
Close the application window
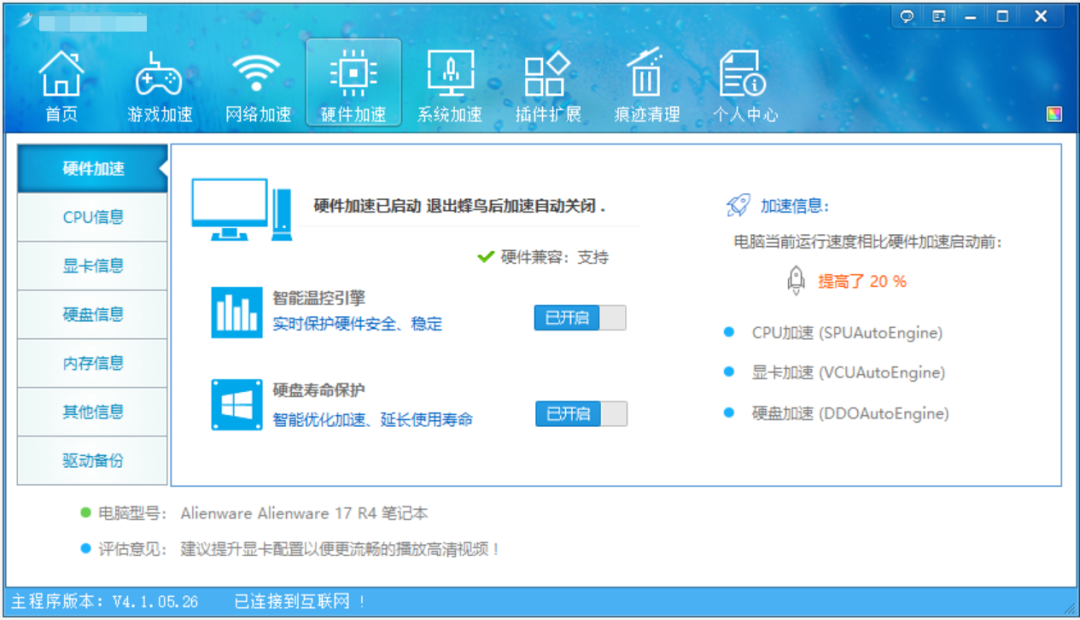click(x=1041, y=17)
